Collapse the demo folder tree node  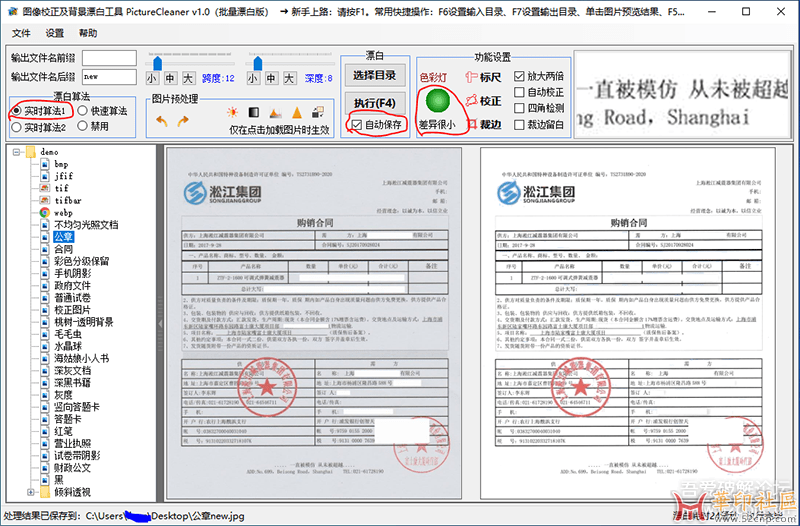point(17,152)
